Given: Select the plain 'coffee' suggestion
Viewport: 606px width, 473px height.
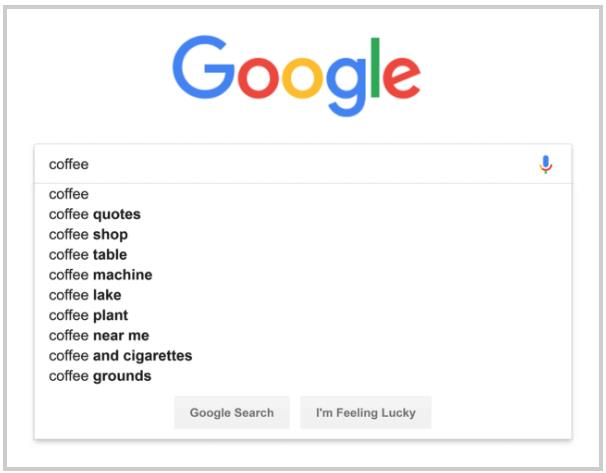Looking at the screenshot, I should coord(69,194).
